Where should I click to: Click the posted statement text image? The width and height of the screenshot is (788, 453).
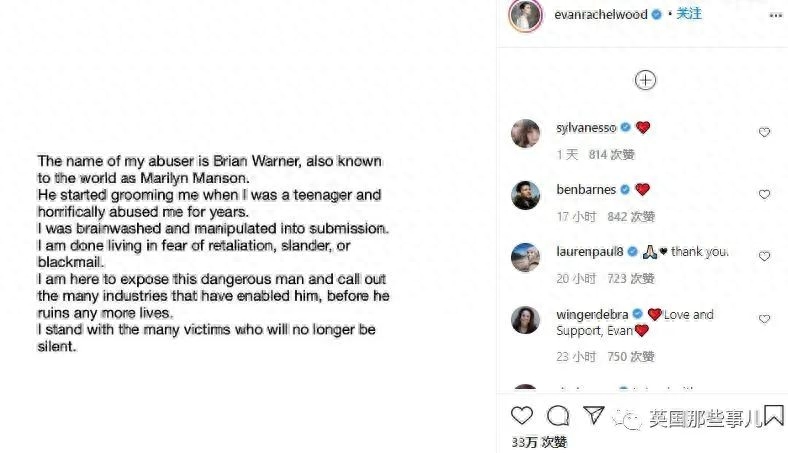point(213,254)
